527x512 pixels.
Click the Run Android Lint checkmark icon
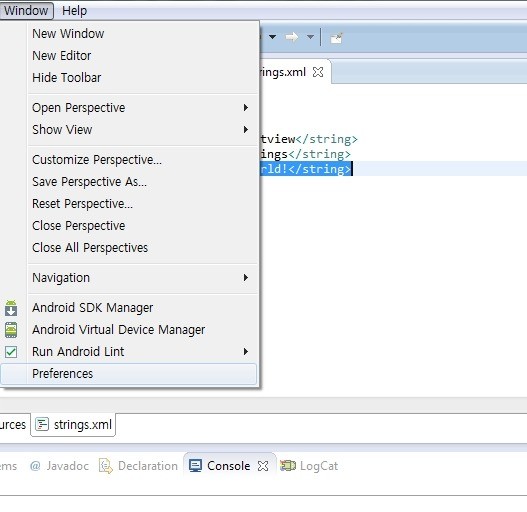point(11,352)
